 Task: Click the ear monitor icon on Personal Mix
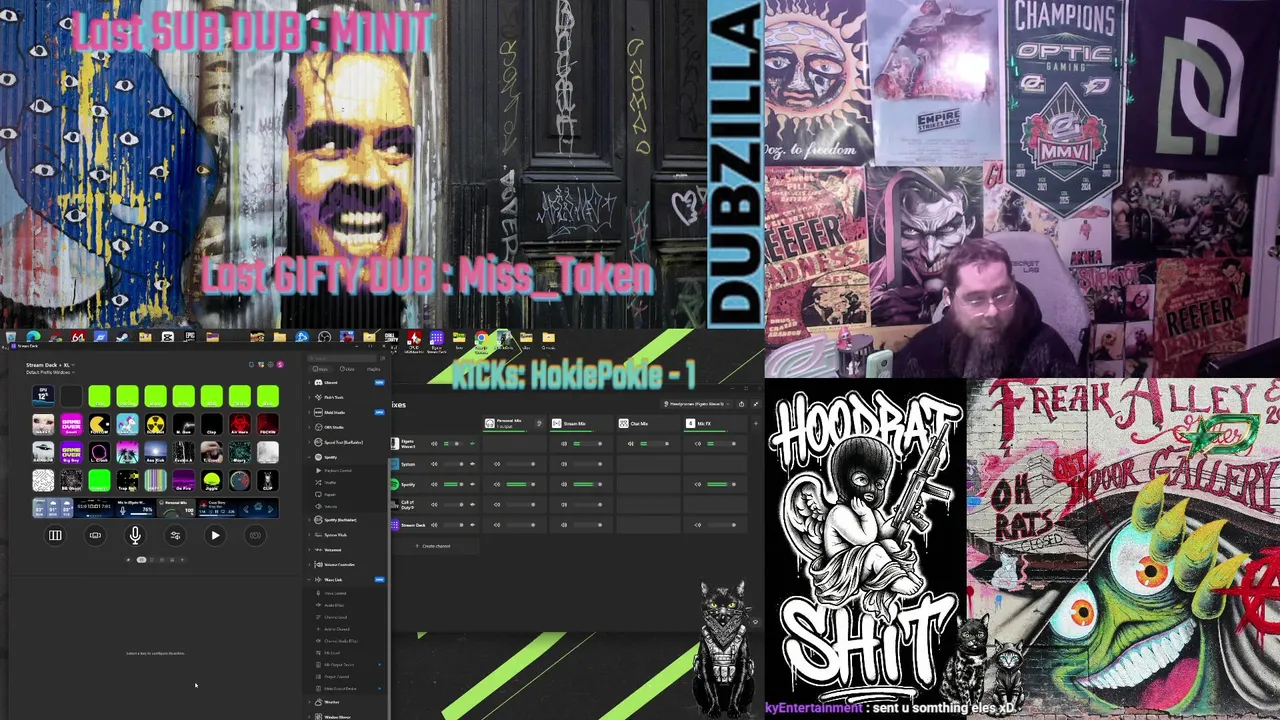pos(539,423)
